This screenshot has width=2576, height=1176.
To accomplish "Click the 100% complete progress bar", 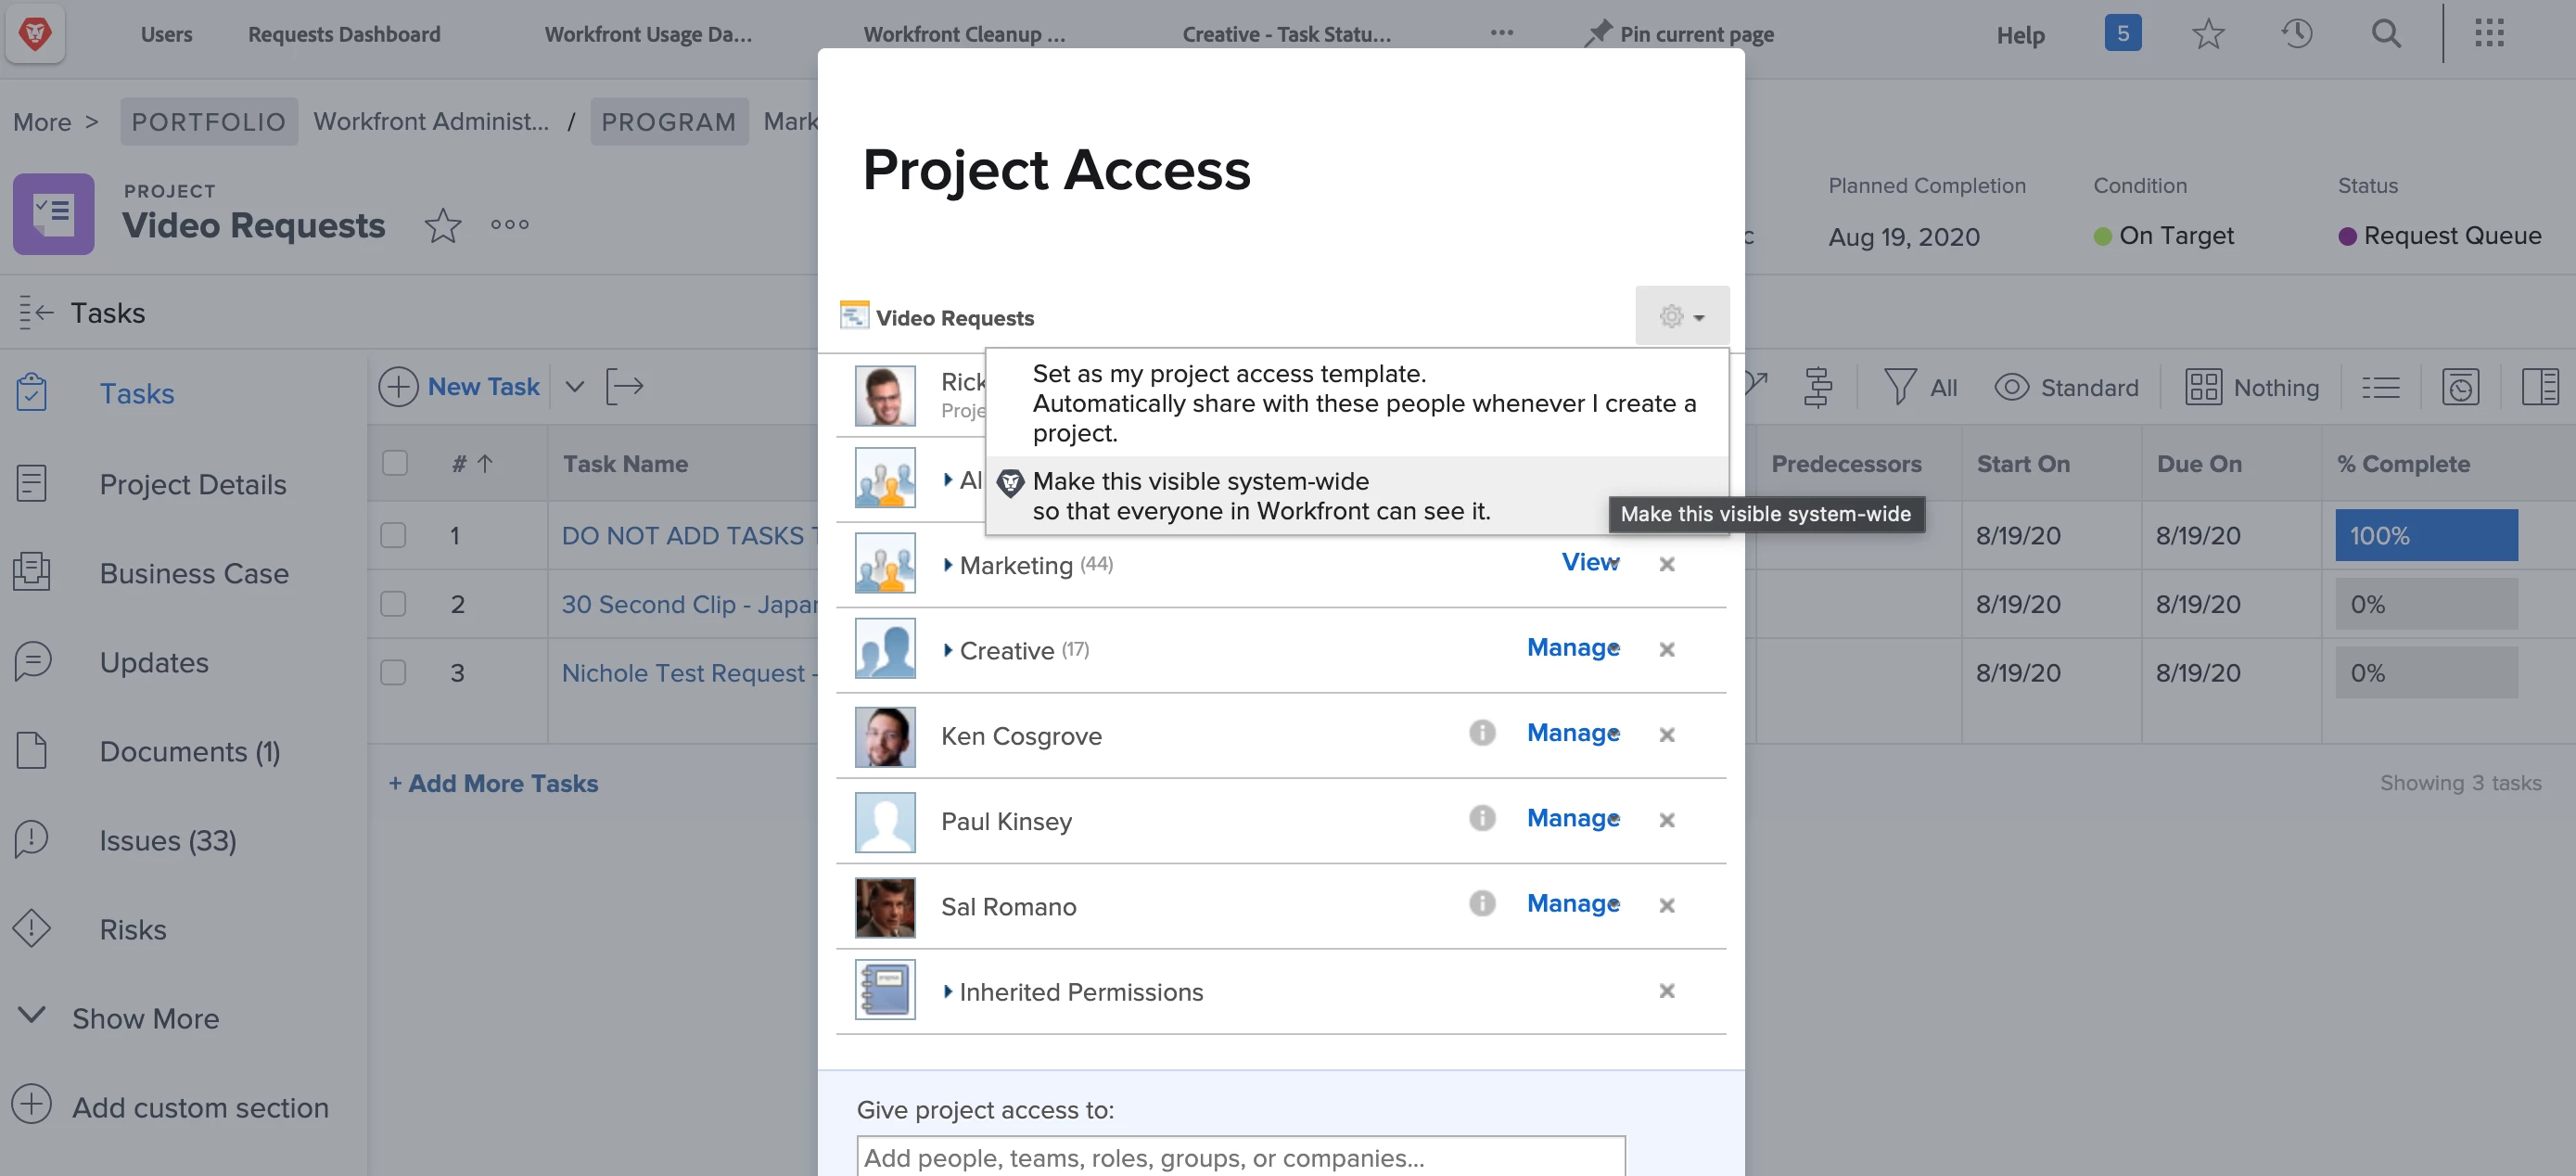I will pyautogui.click(x=2425, y=535).
